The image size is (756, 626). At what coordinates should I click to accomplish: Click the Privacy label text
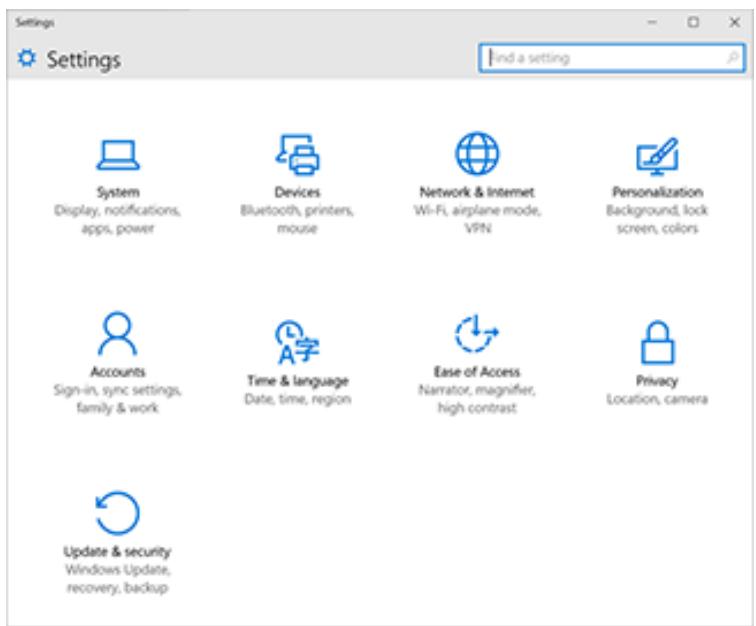click(657, 381)
